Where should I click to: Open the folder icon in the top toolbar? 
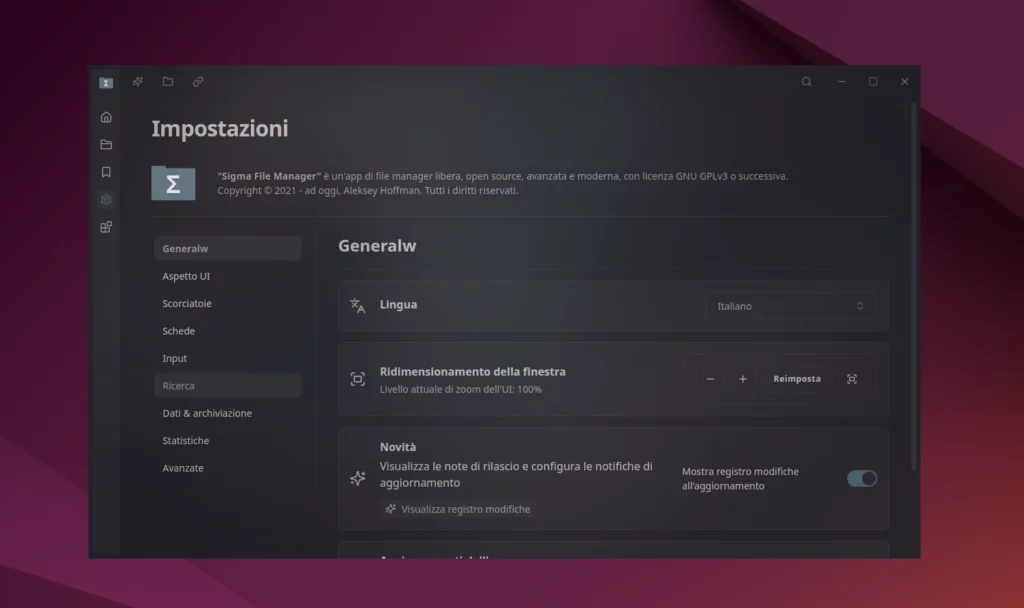tap(167, 82)
